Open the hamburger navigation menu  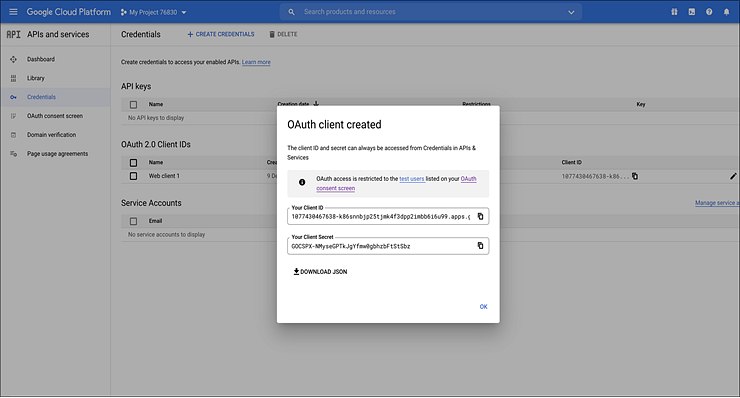coord(13,12)
